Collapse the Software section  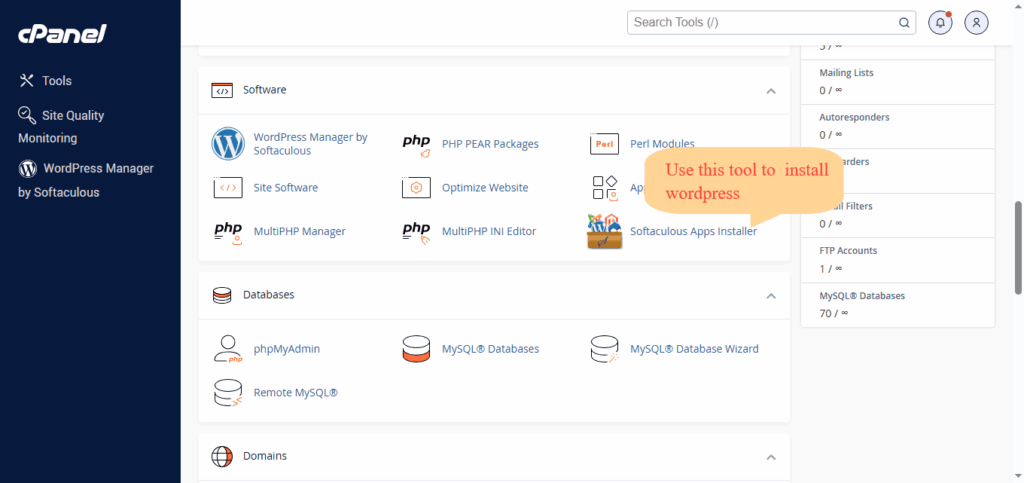point(771,91)
